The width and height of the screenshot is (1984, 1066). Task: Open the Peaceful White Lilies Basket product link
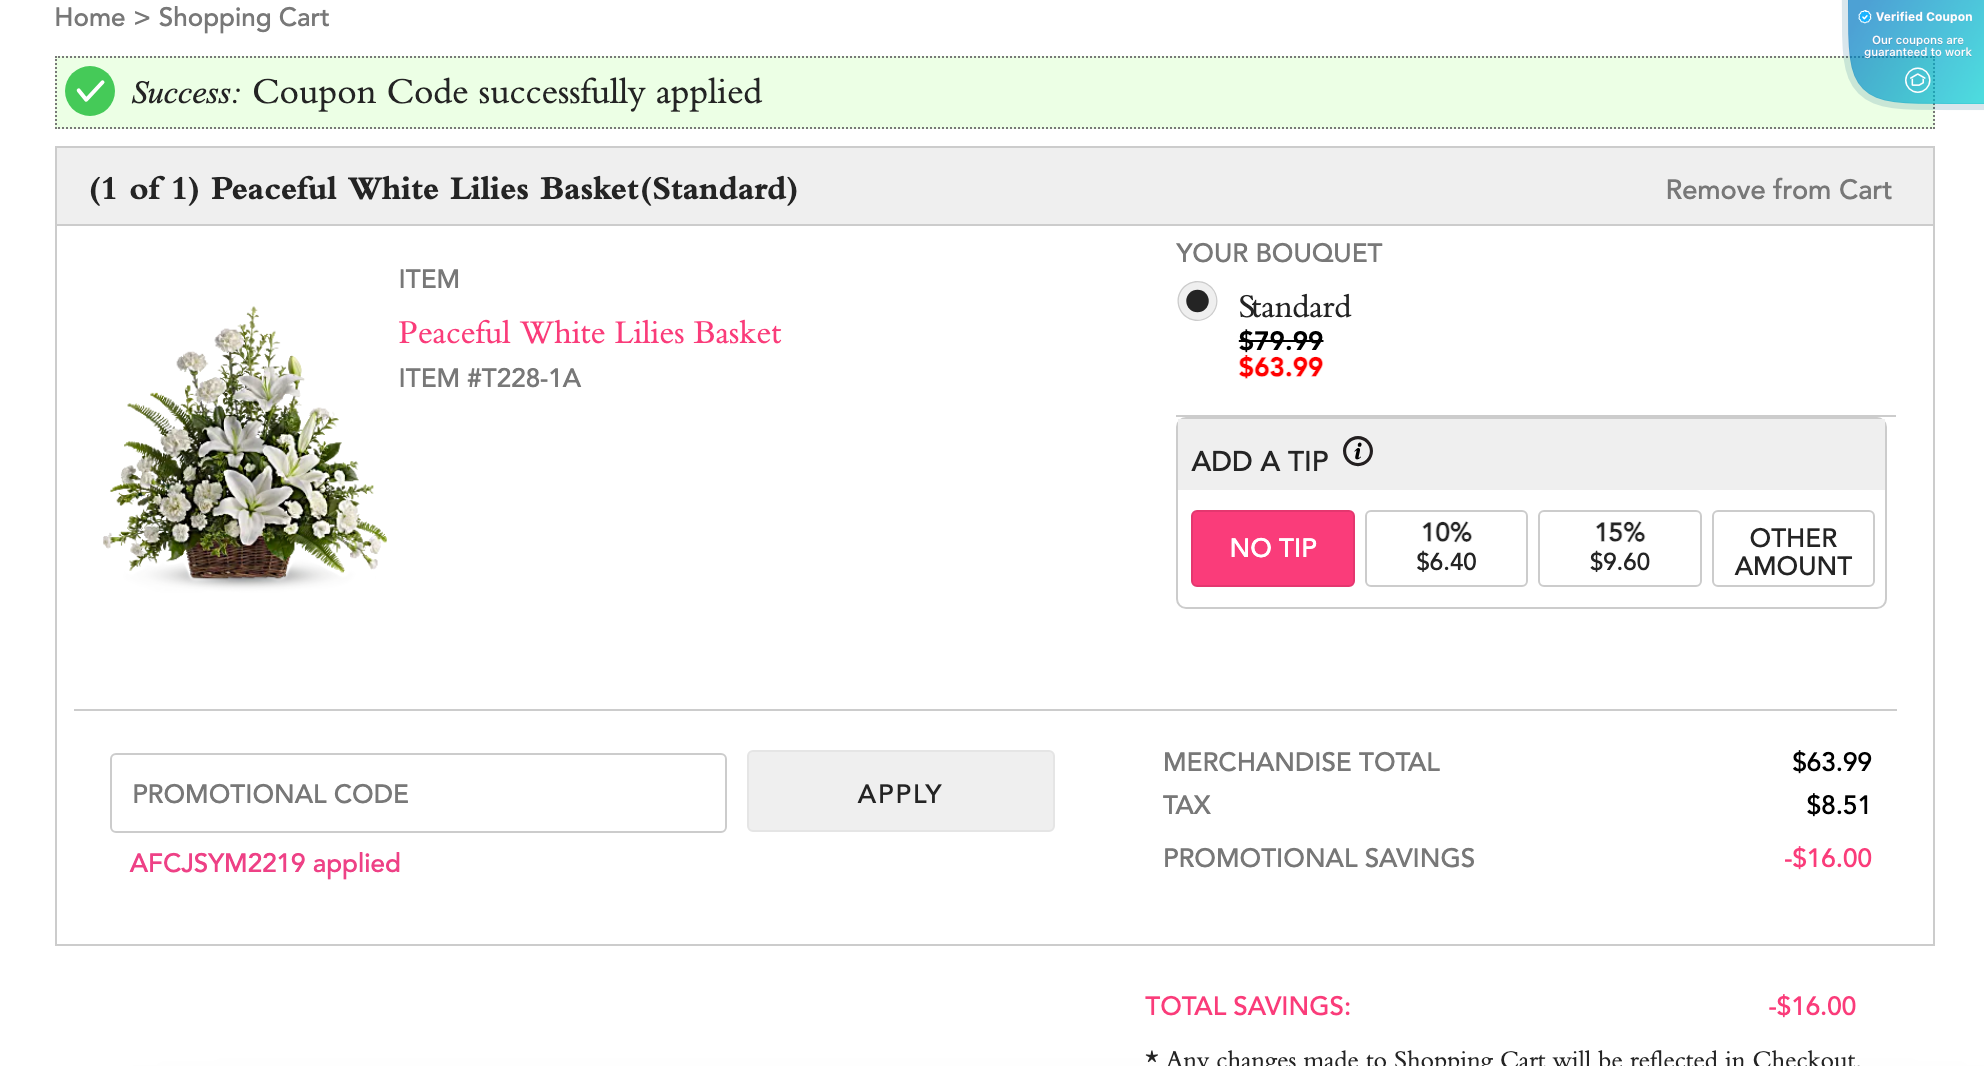pyautogui.click(x=589, y=333)
